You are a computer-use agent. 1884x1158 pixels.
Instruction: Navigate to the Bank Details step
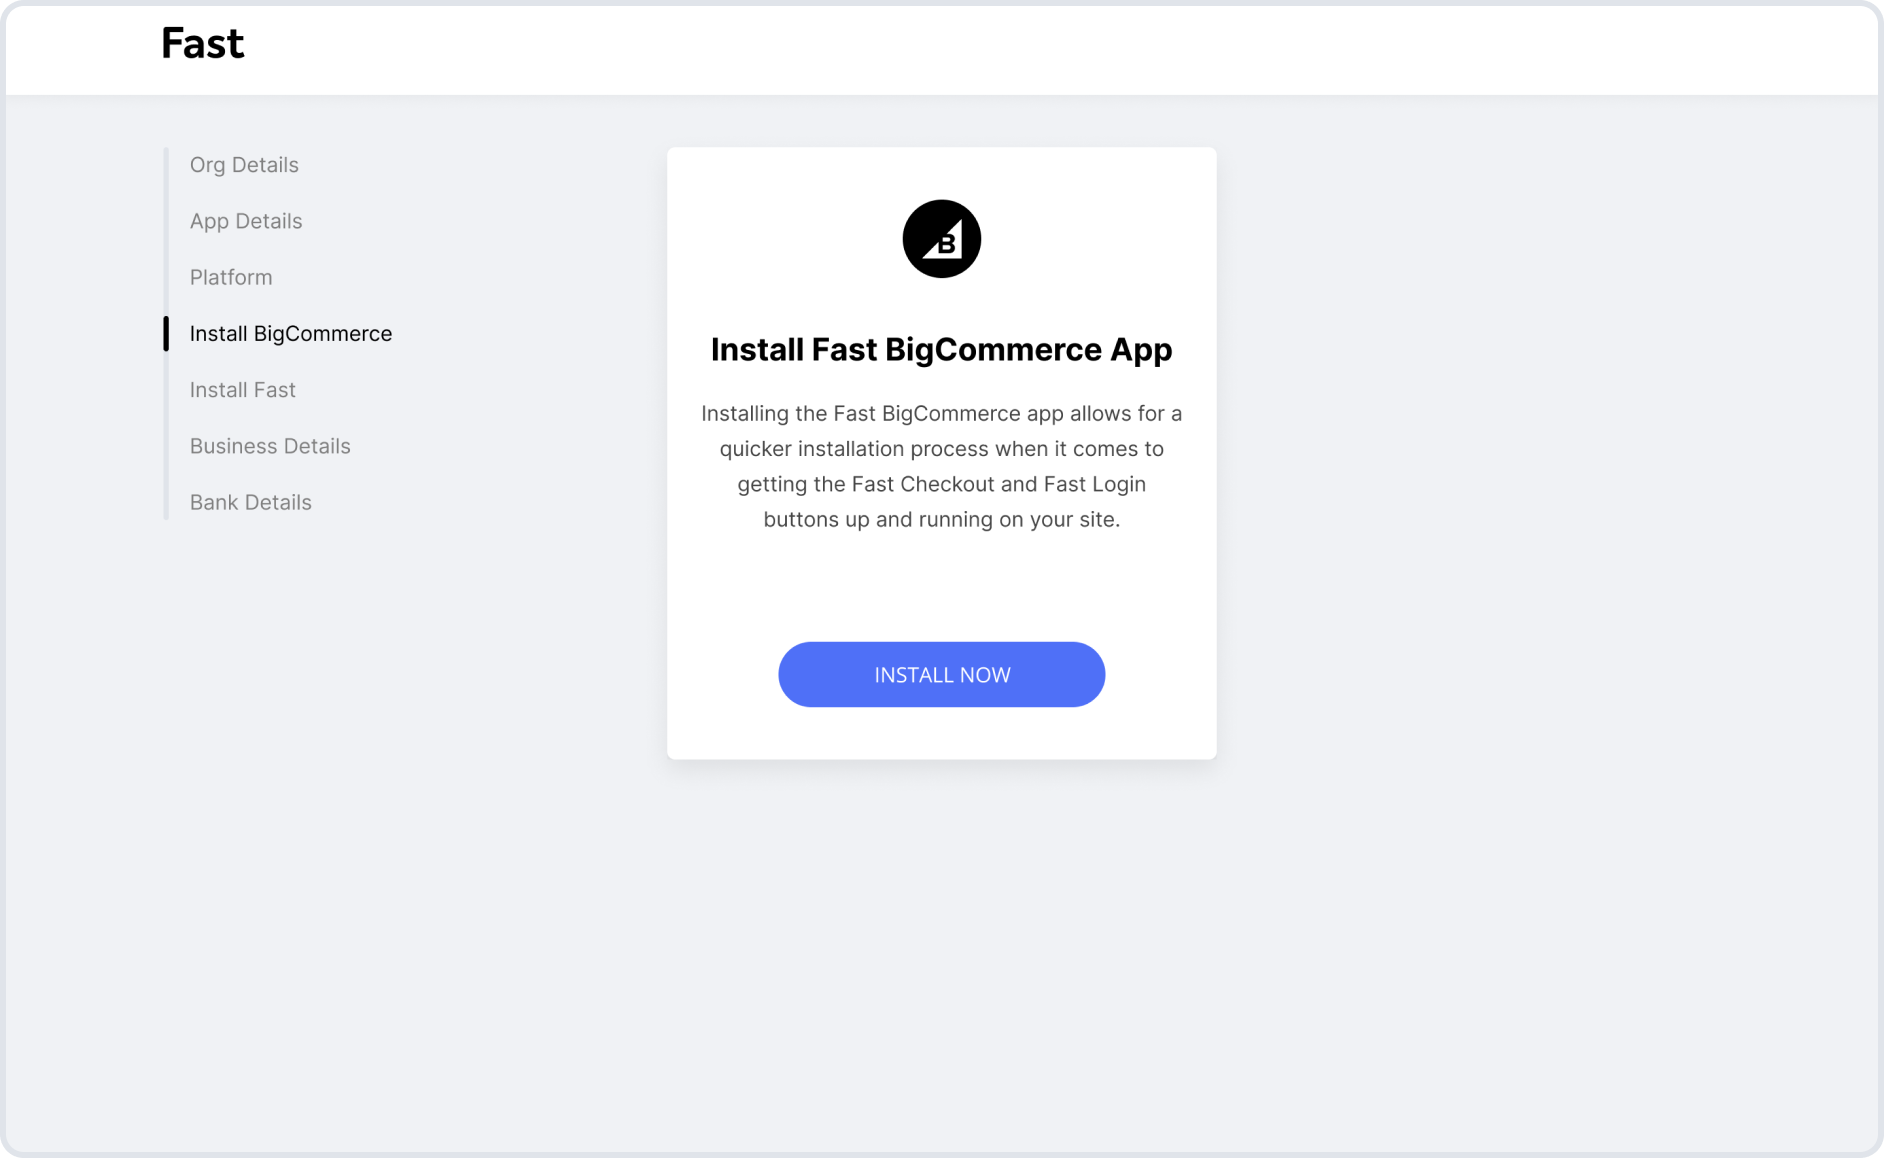(251, 502)
